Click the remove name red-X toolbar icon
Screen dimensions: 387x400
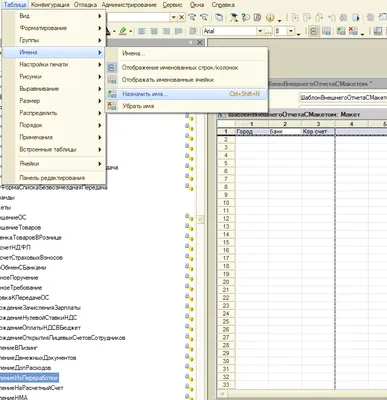coord(353,31)
